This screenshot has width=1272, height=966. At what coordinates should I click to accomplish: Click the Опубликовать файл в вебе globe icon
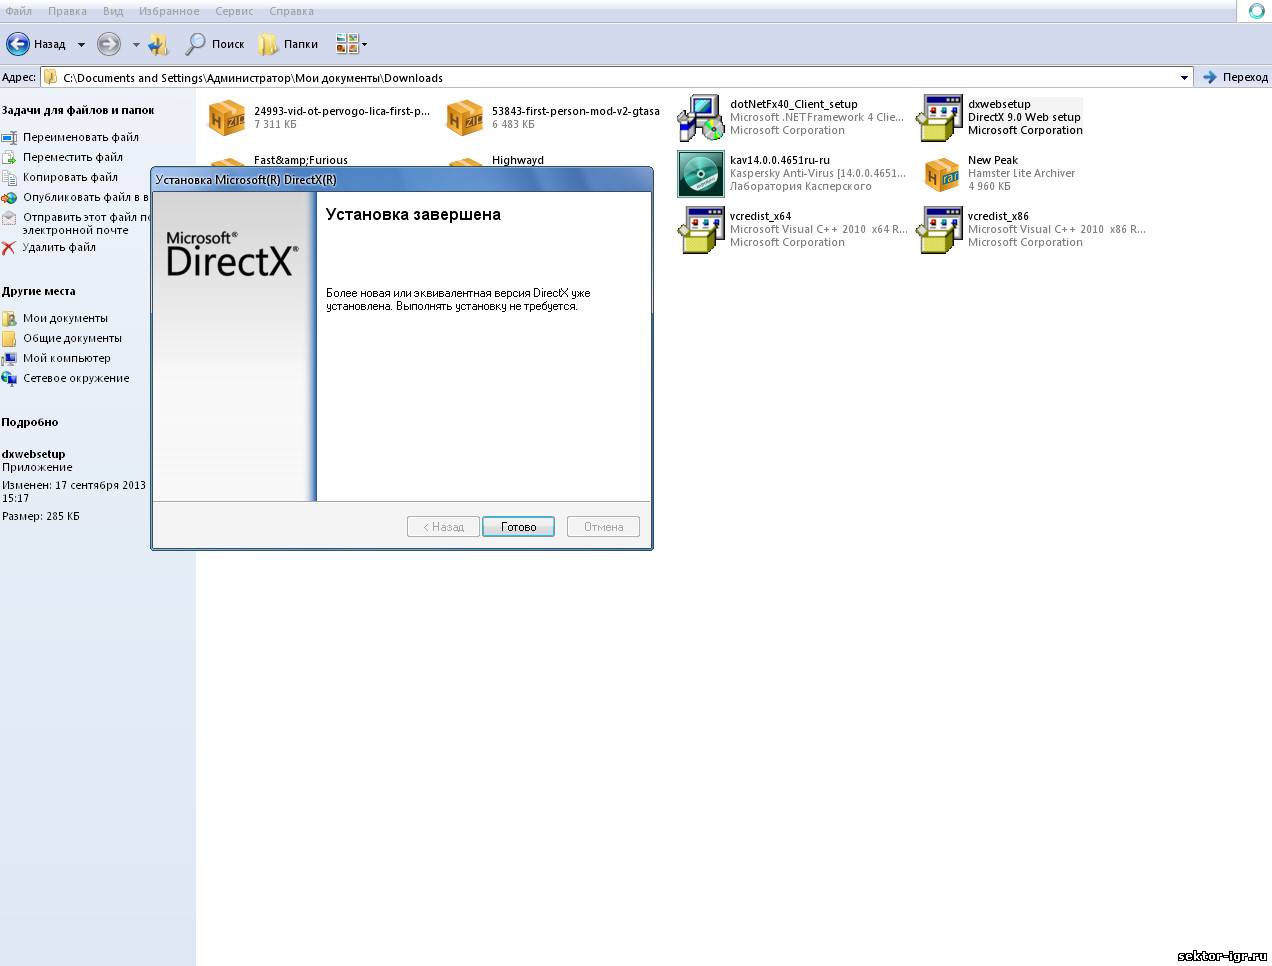pos(9,197)
